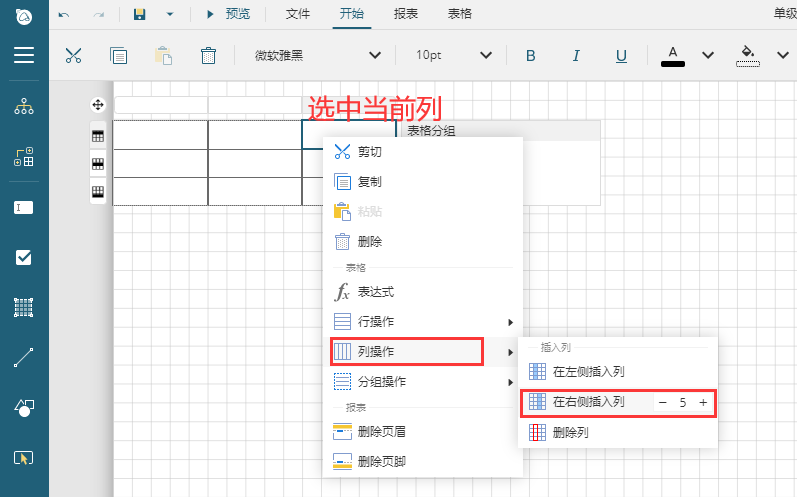The width and height of the screenshot is (797, 497).
Task: Save the report with the floppy disk icon
Action: [x=139, y=14]
